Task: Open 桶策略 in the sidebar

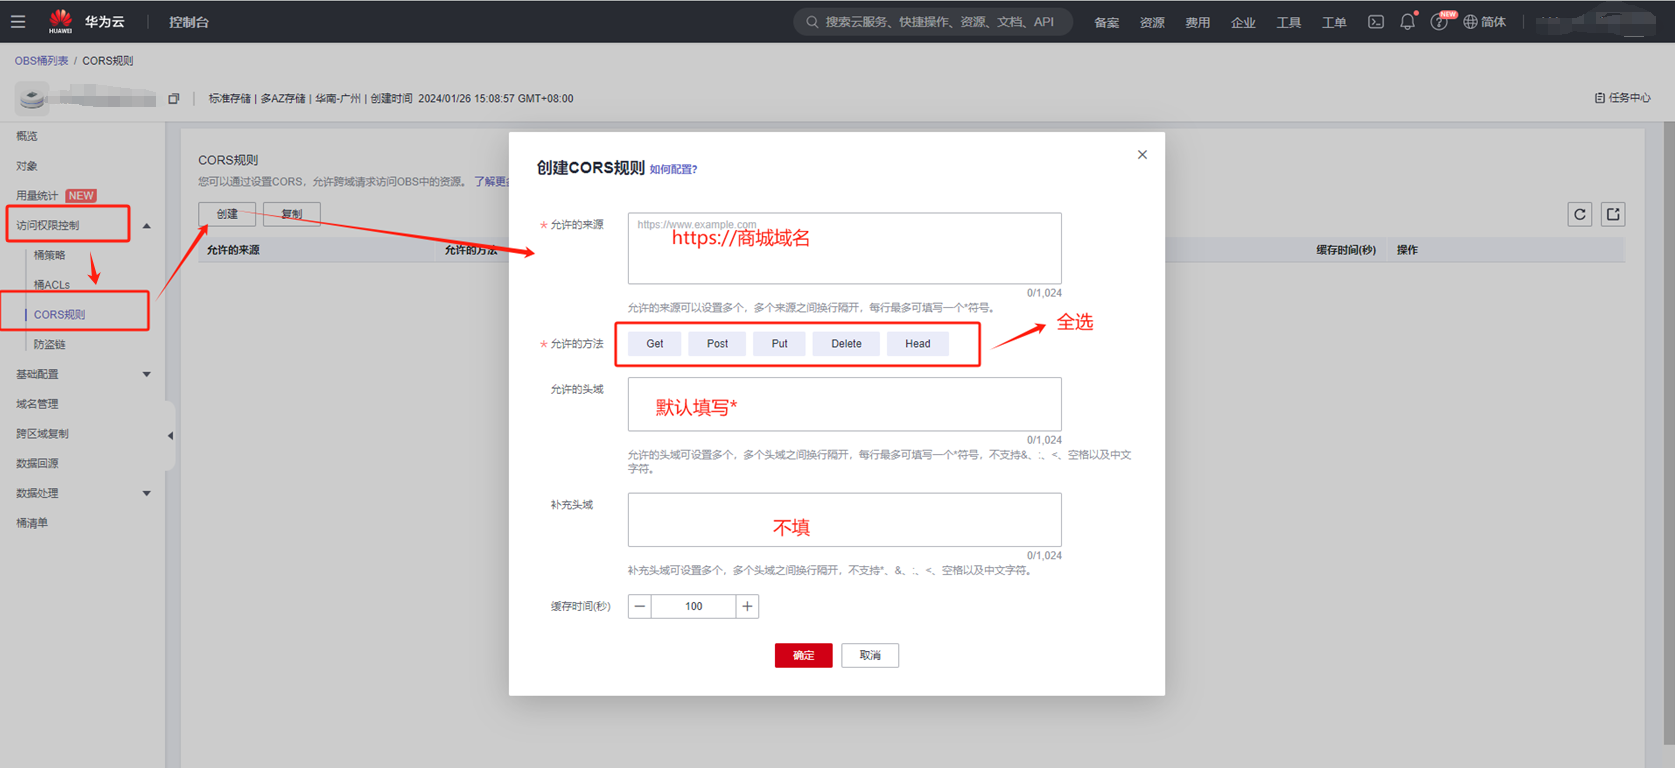Action: click(x=49, y=255)
